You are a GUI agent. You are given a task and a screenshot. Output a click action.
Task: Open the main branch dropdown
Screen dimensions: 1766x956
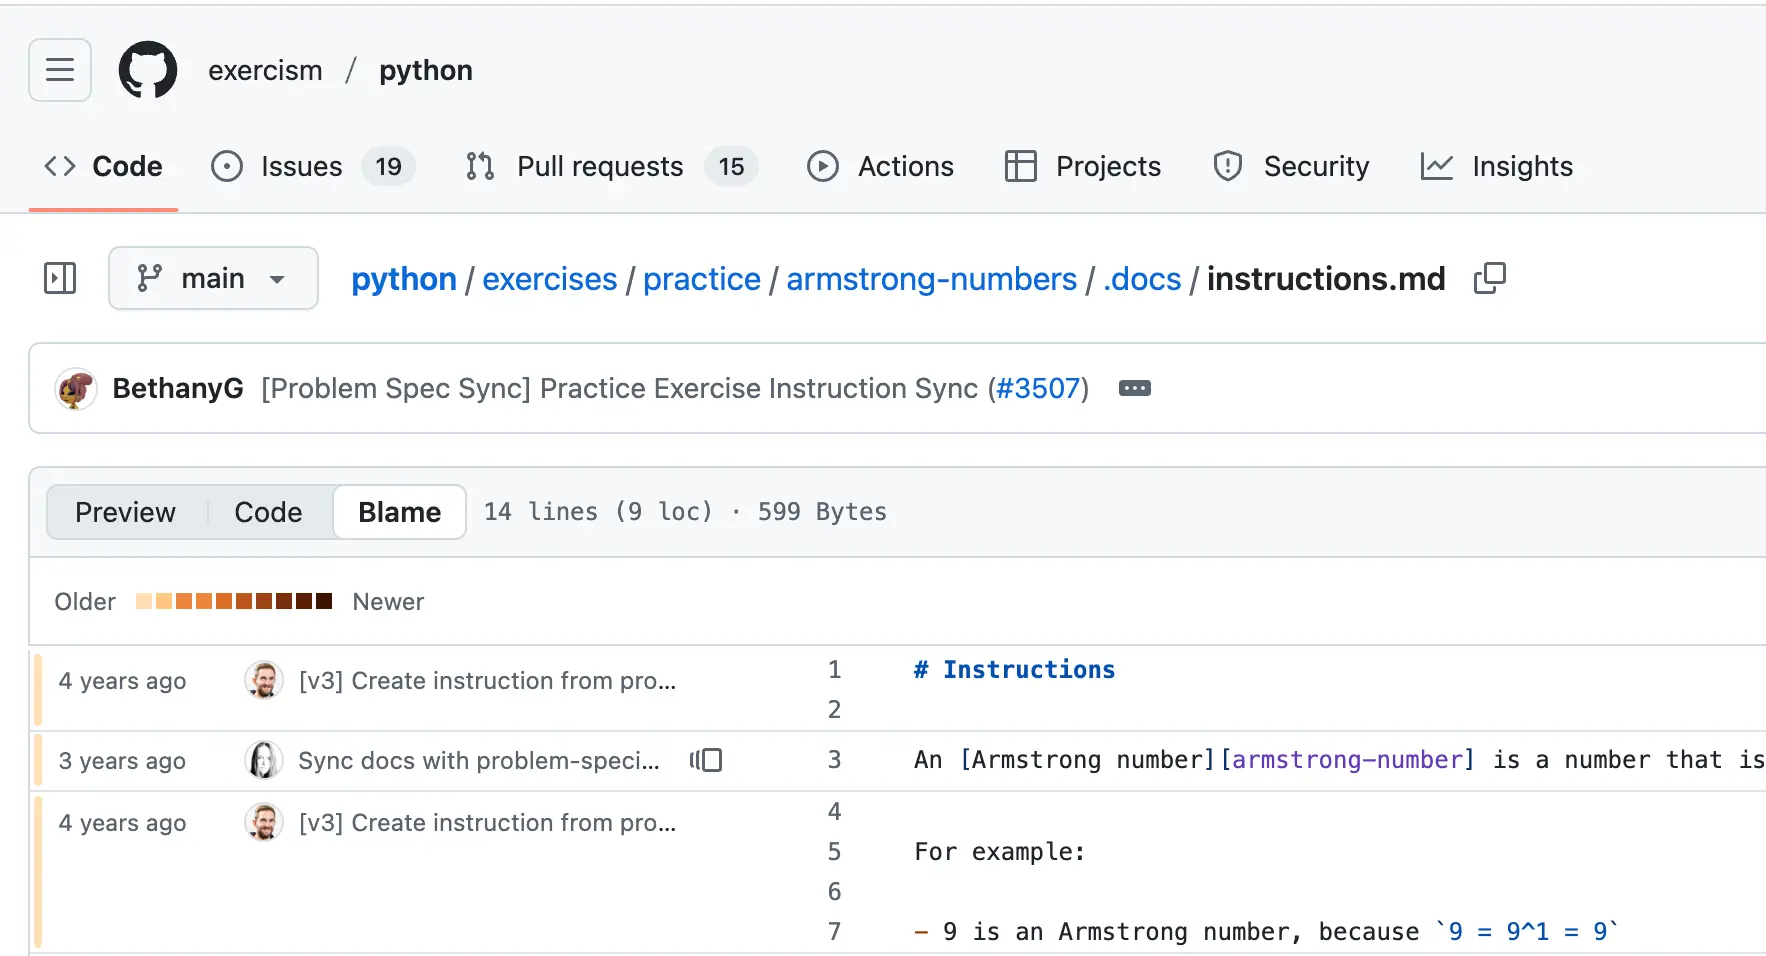(x=213, y=278)
